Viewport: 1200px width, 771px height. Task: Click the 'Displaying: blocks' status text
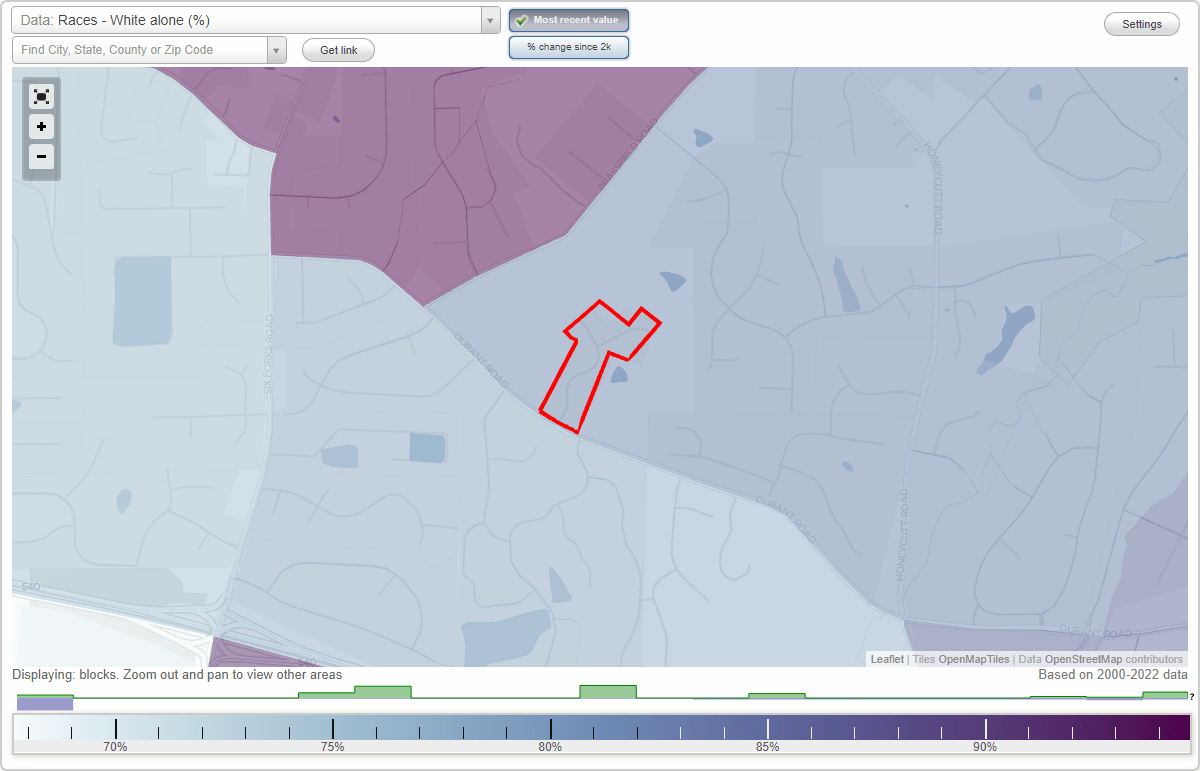pos(177,675)
